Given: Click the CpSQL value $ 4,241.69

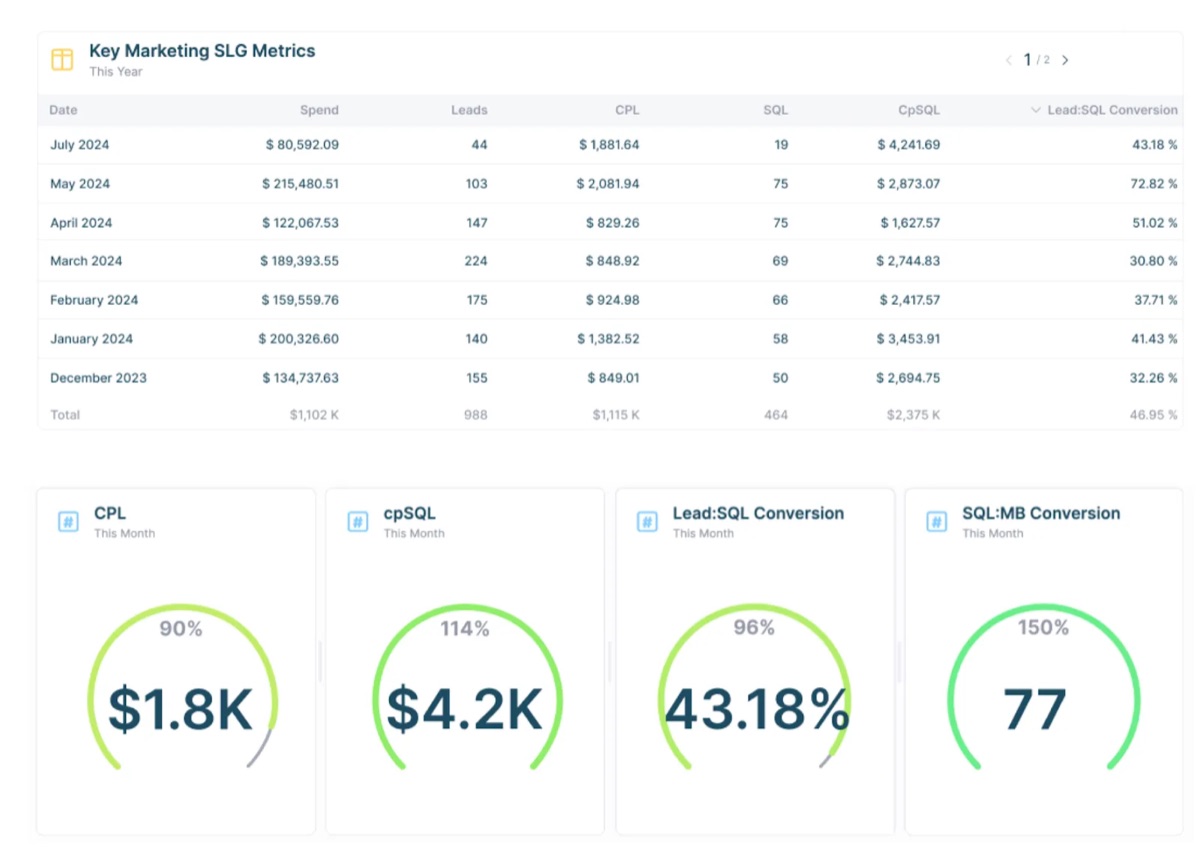Looking at the screenshot, I should pos(908,145).
